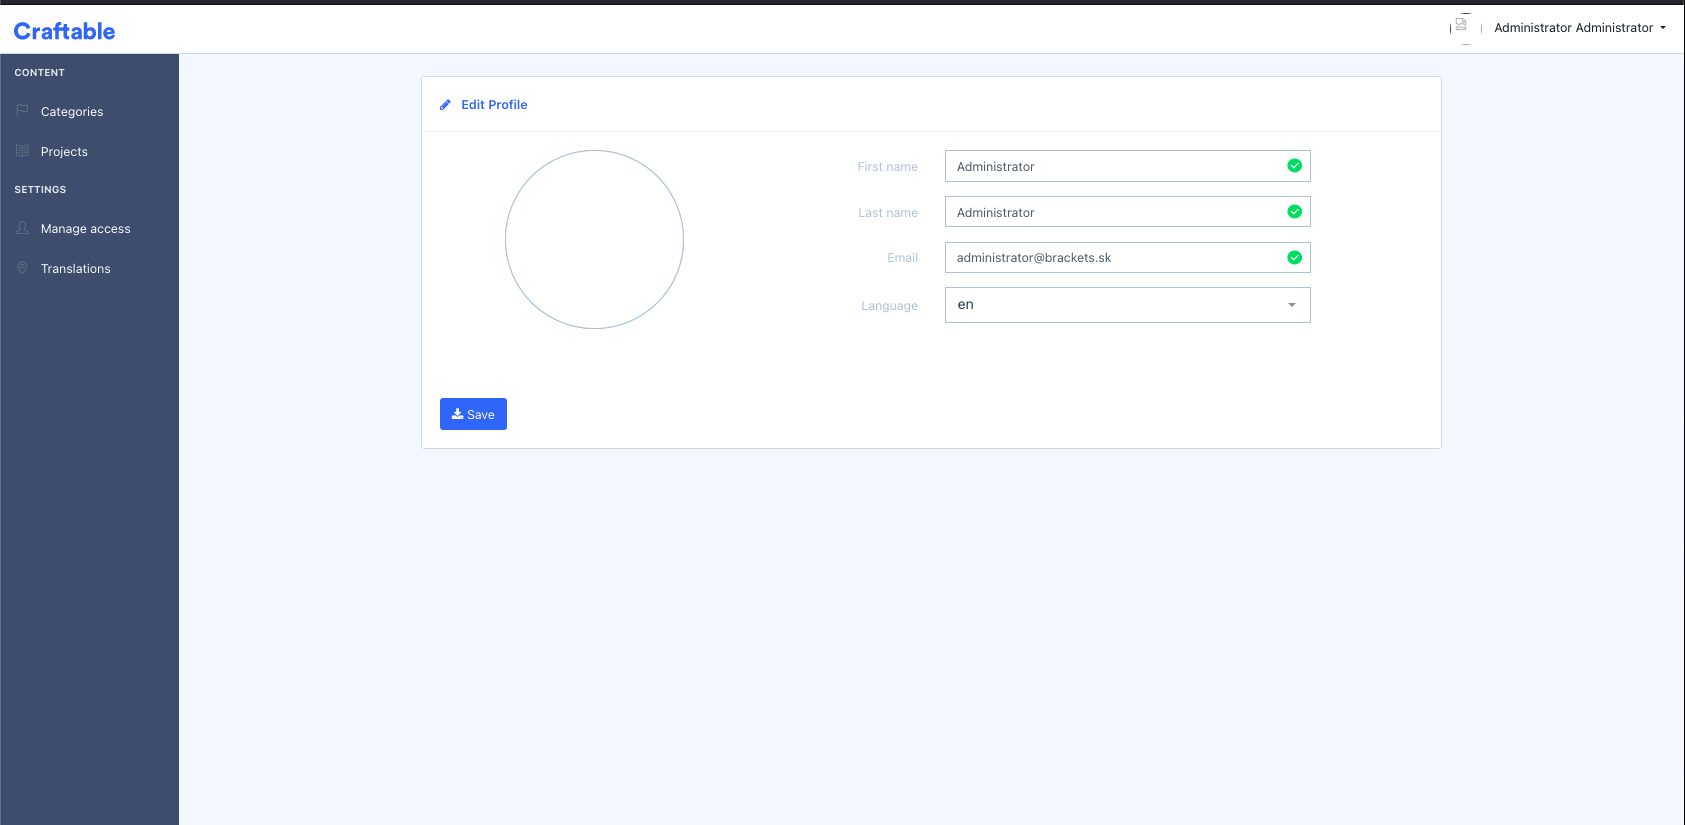Click the green checkmark in Last name

pos(1294,212)
